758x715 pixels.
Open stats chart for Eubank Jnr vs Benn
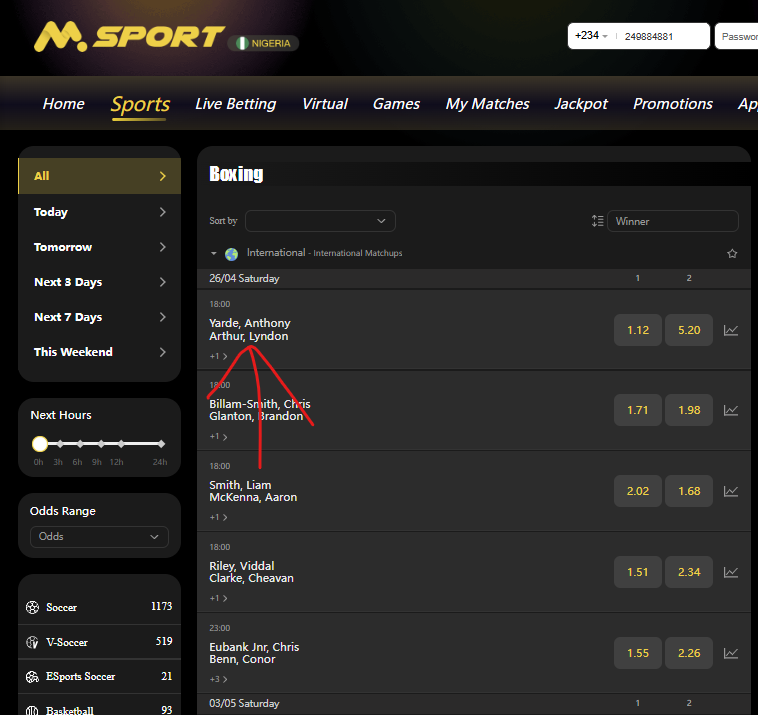tap(731, 653)
